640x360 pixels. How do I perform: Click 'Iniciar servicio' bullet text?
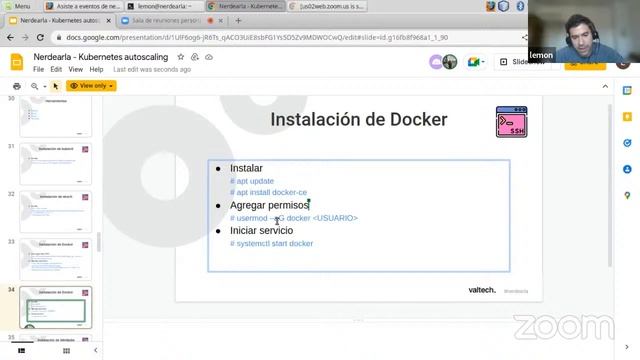pyautogui.click(x=261, y=231)
